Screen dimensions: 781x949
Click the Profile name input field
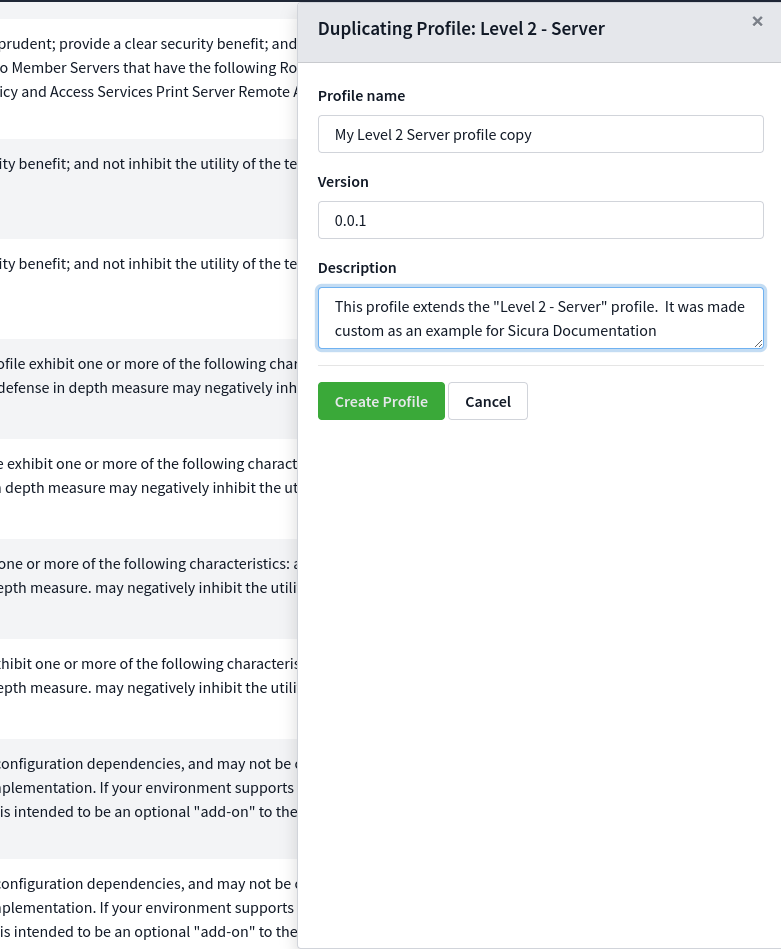(540, 134)
